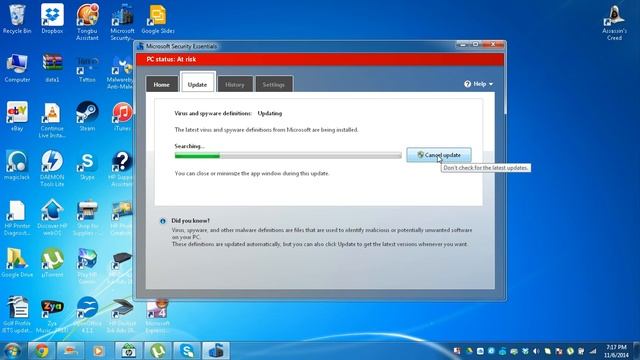The width and height of the screenshot is (640, 360).
Task: Open the Discover HP webOS desktop icon
Action: tap(52, 217)
